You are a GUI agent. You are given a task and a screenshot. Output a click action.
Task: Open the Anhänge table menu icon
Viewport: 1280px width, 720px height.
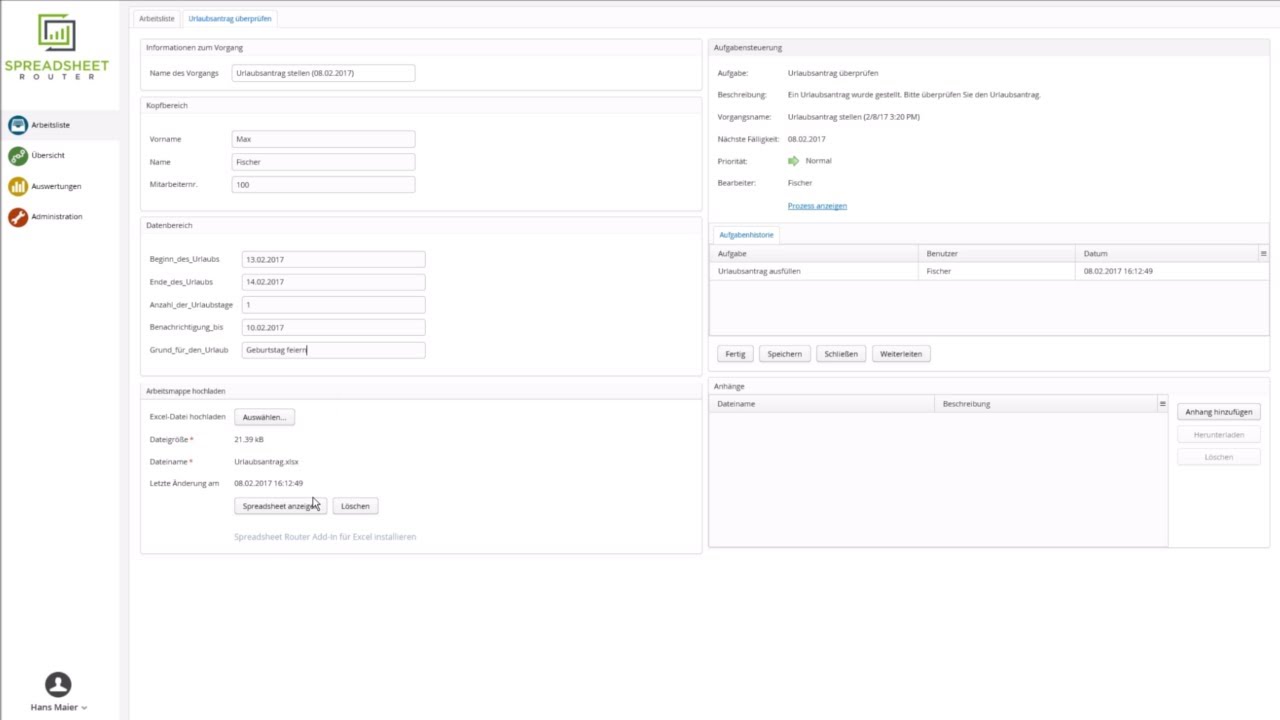coord(1162,404)
